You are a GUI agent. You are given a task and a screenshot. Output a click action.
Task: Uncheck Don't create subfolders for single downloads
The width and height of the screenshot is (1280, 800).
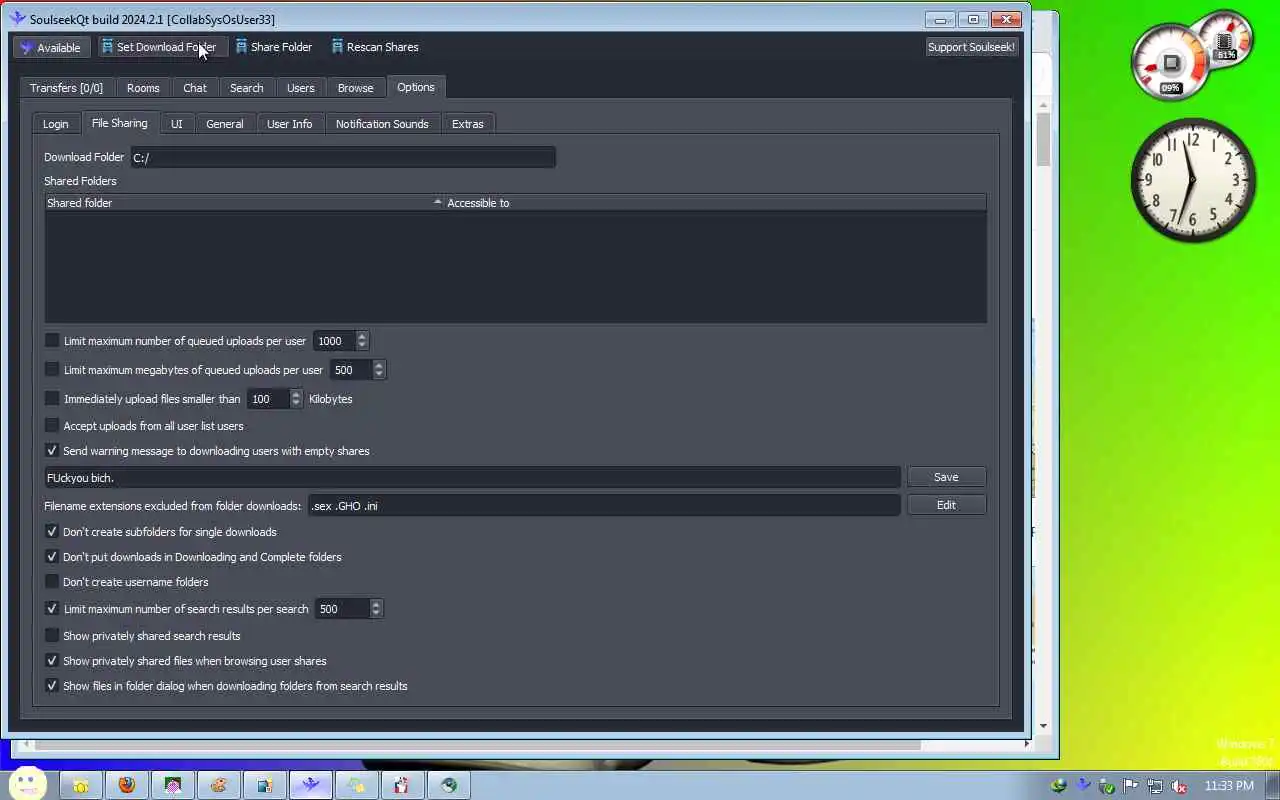(52, 532)
